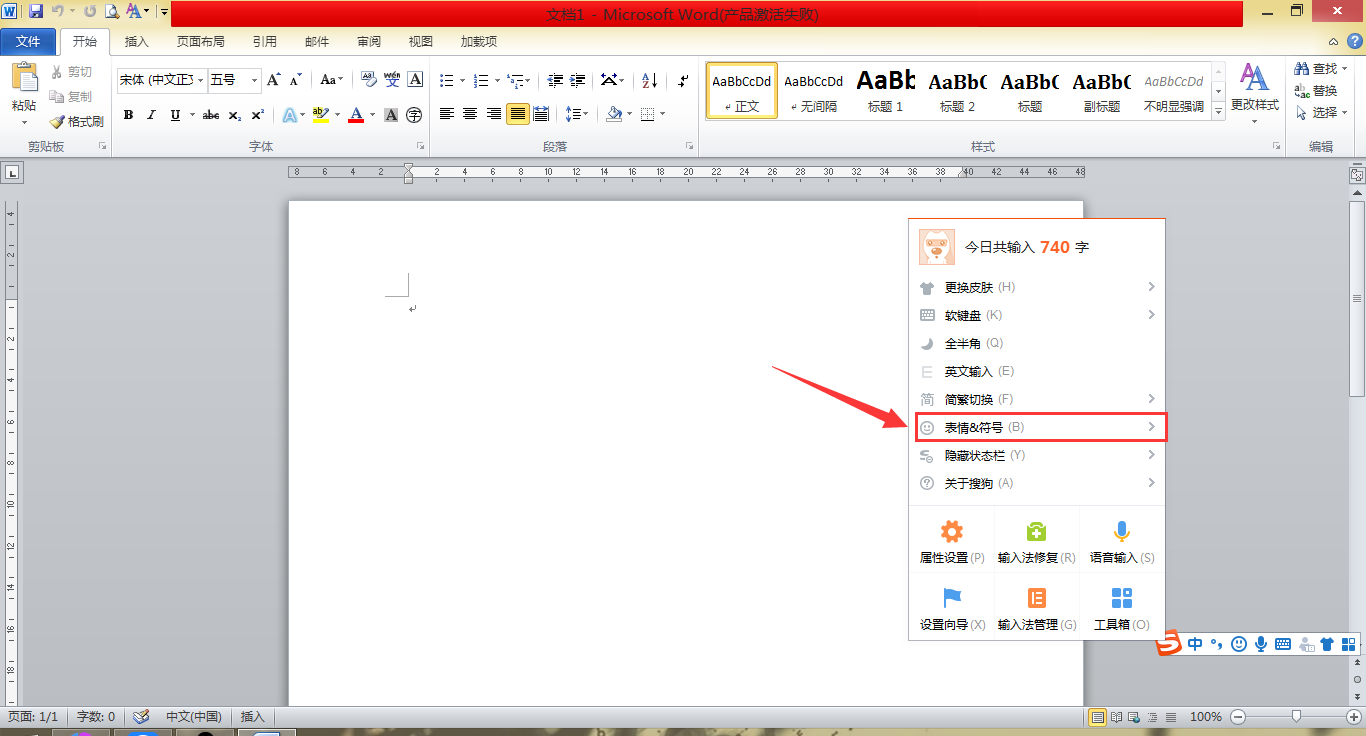Click the Sogou soft keyboard icon on status bar
Image resolution: width=1366 pixels, height=736 pixels.
pos(1283,644)
